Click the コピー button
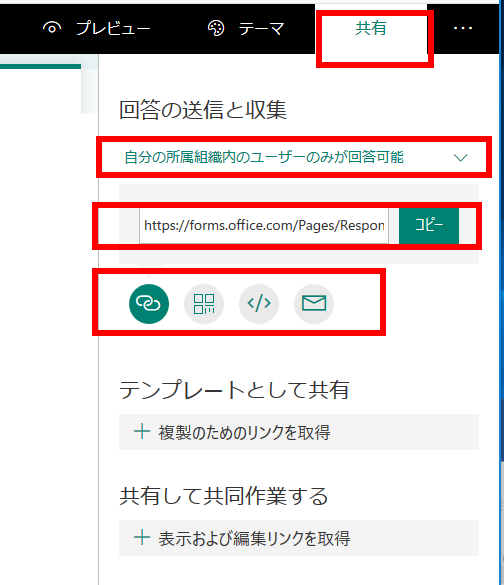The width and height of the screenshot is (504, 585). click(429, 226)
